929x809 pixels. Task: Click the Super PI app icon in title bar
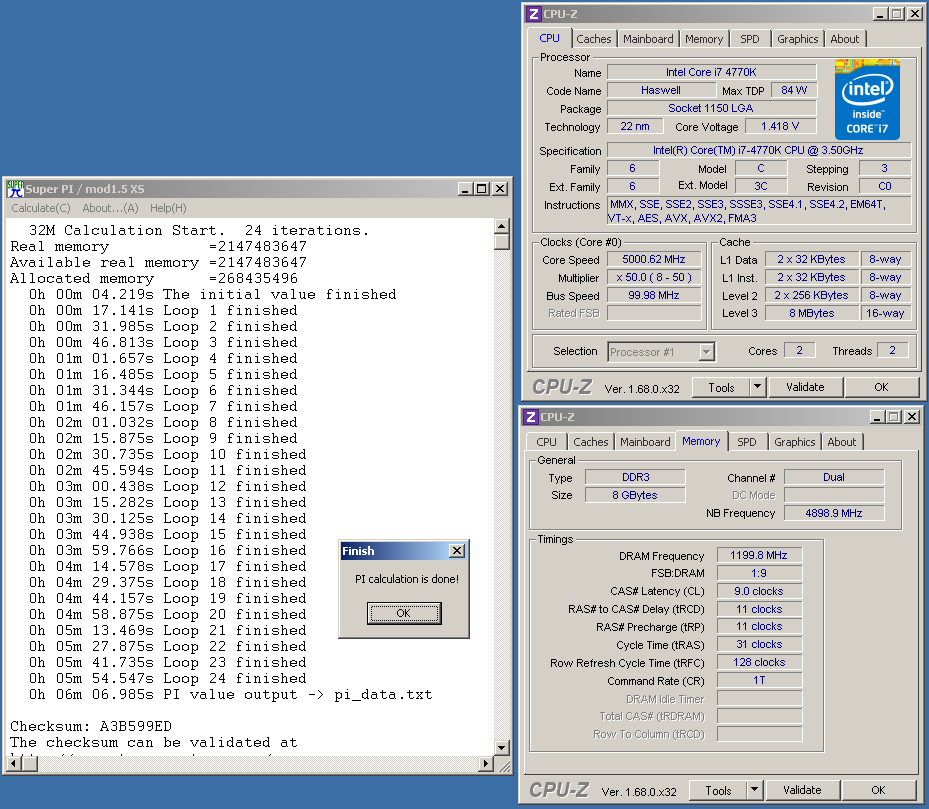pos(15,189)
